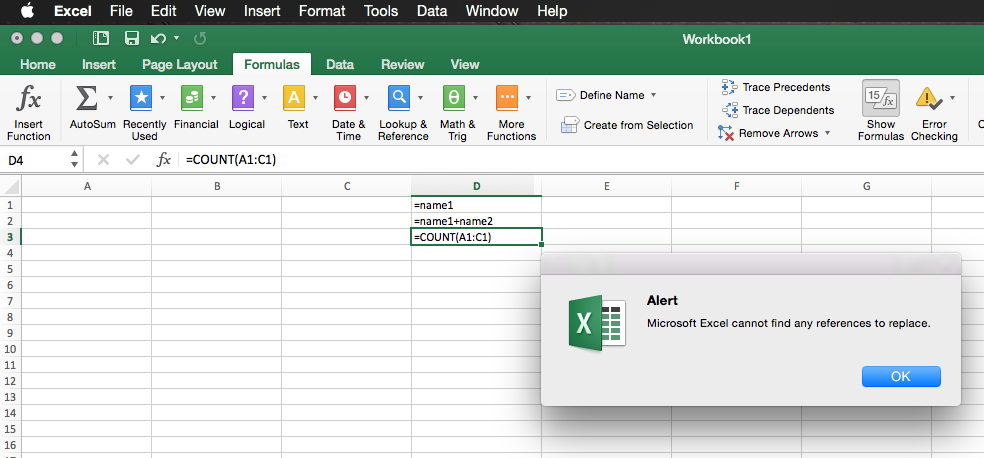Open Math & Trig functions icon
Viewport: 984px width, 458px height.
pos(453,99)
